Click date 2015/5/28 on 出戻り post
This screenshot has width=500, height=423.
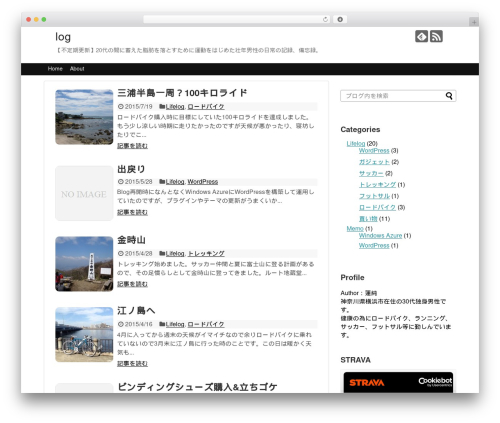tap(138, 182)
